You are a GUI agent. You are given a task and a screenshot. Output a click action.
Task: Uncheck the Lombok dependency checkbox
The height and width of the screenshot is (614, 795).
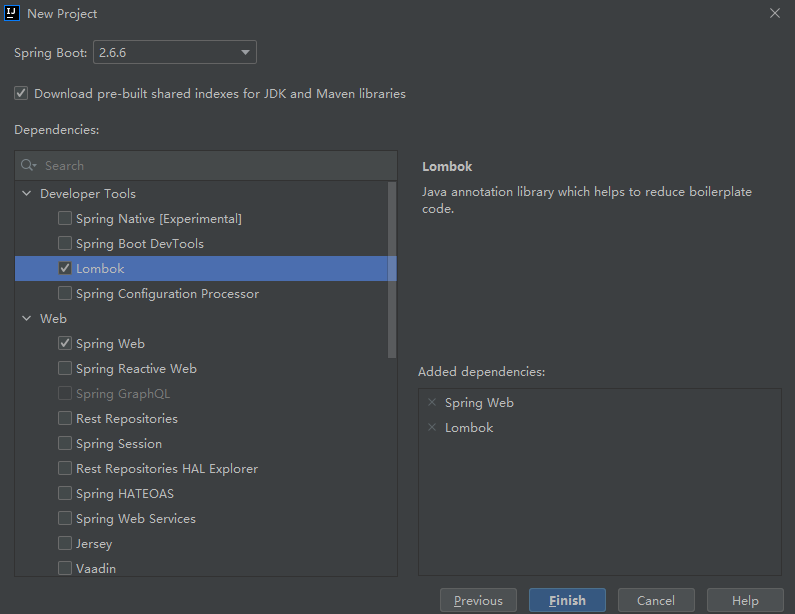pyautogui.click(x=65, y=268)
